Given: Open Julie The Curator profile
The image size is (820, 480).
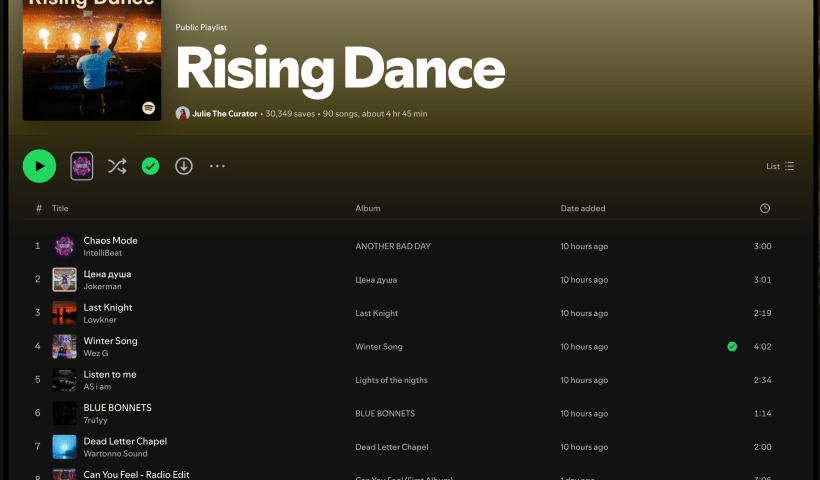Looking at the screenshot, I should (x=224, y=114).
